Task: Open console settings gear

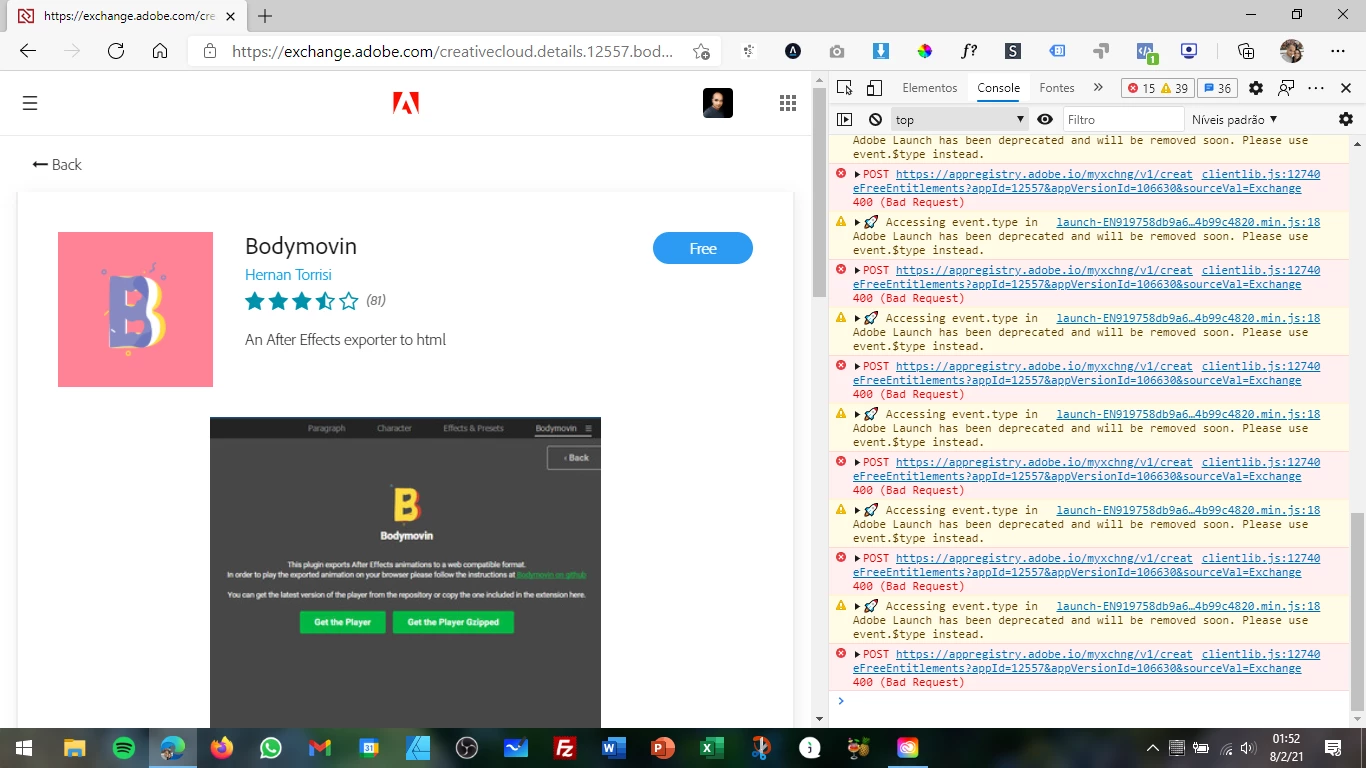Action: [x=1346, y=119]
